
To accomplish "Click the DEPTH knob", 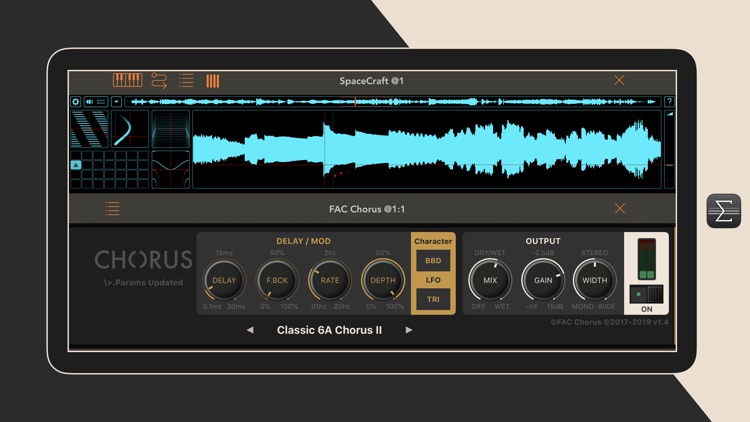I will pos(383,280).
